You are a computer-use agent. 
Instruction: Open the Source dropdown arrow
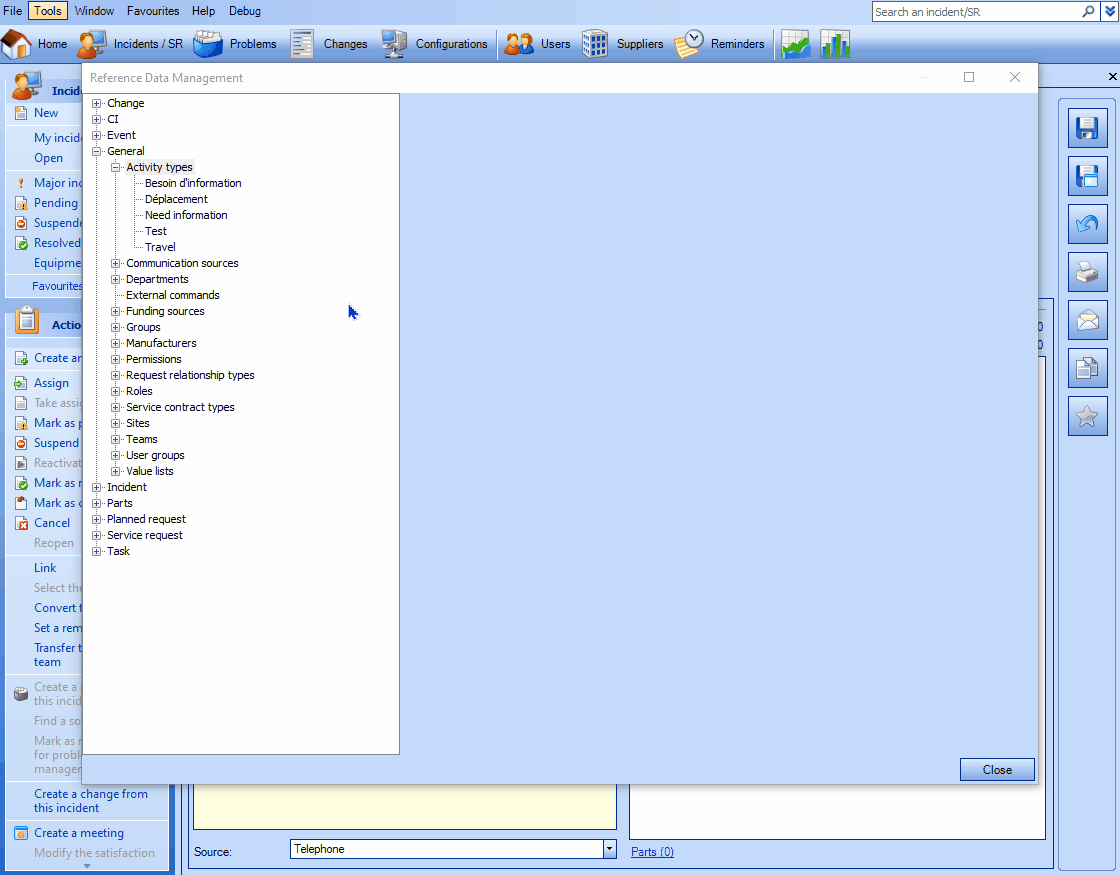[609, 849]
